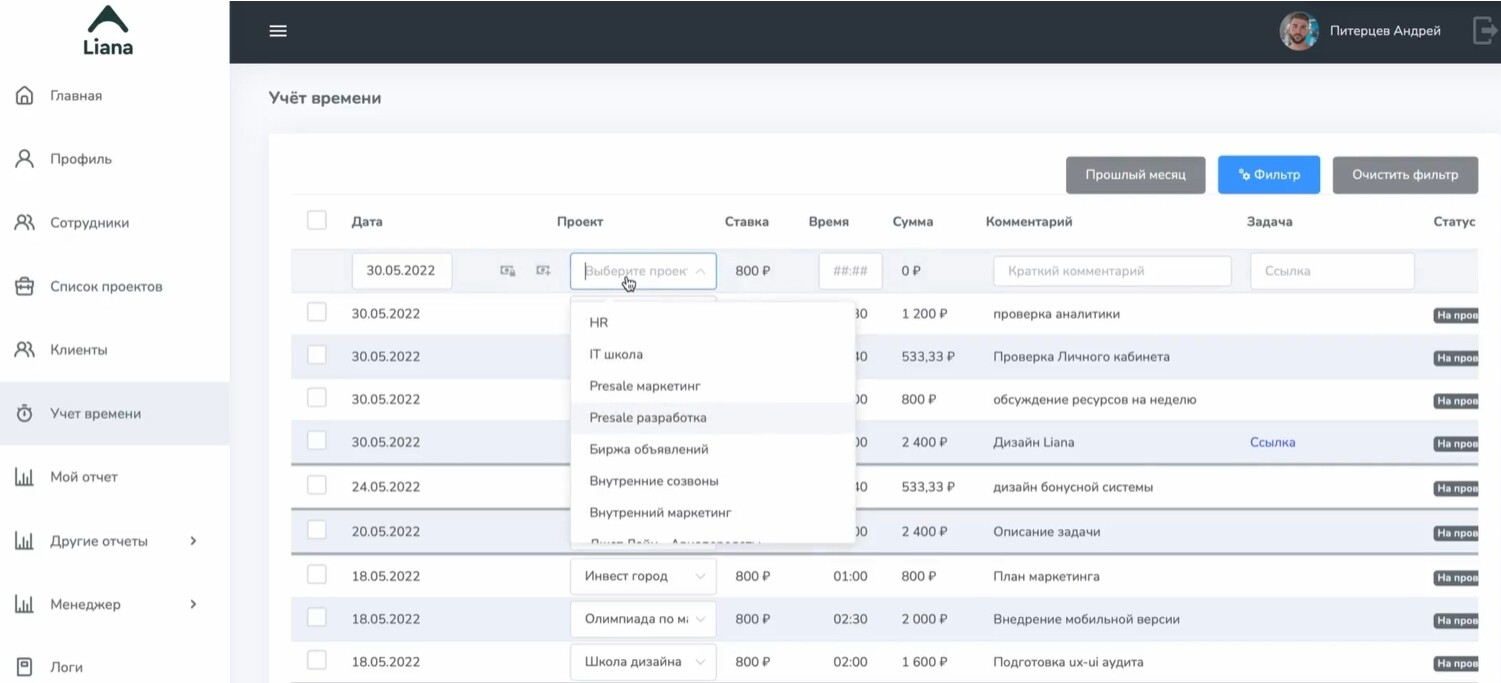
Task: Open the Инвест город project dropdown
Action: 643,576
